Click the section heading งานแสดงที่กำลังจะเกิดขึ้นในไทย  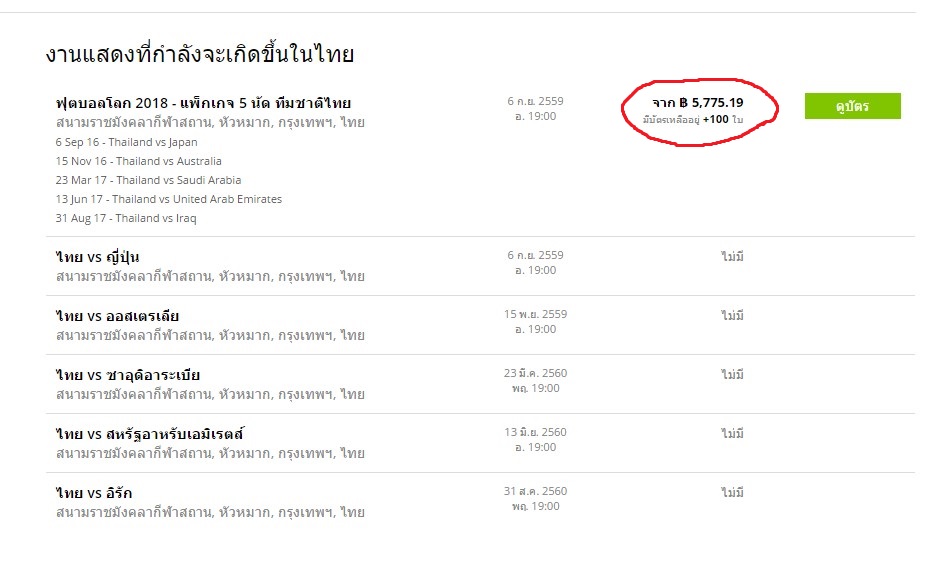click(200, 55)
